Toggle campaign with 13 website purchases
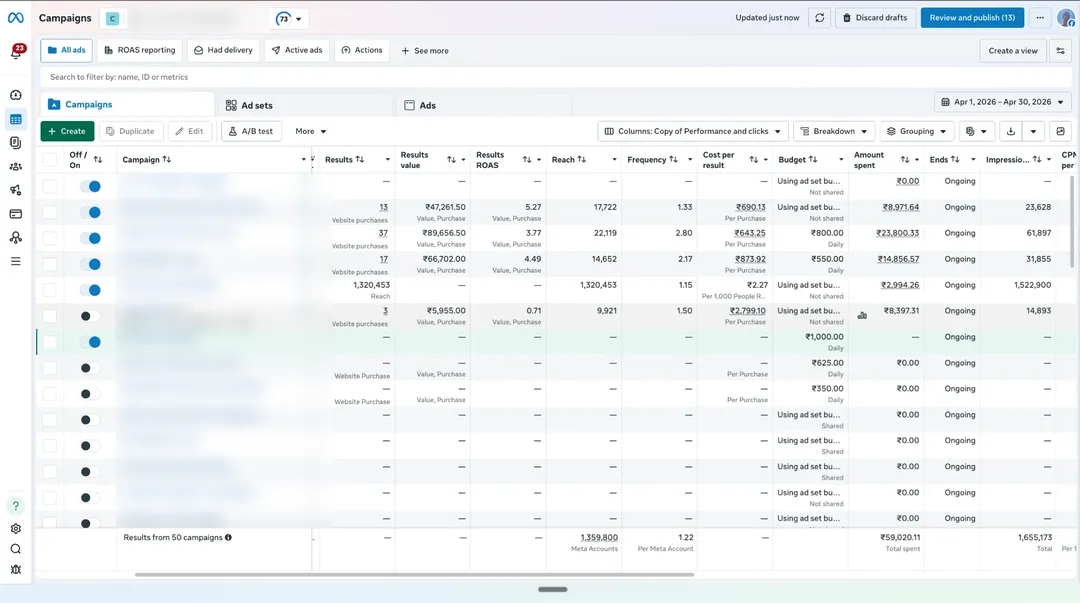Screen dimensions: 1080x603 (90, 212)
